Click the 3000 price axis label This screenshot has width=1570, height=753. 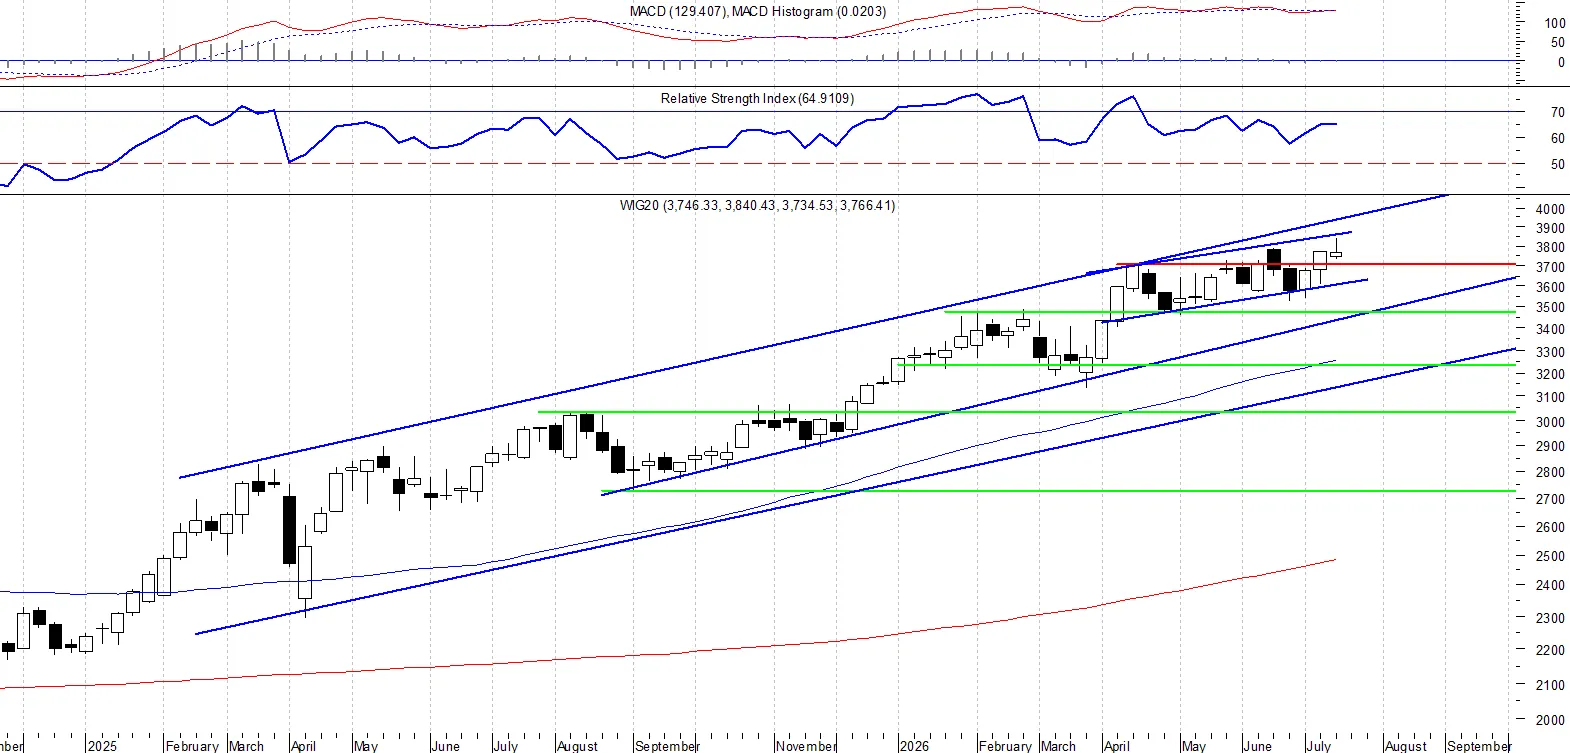coord(1550,422)
